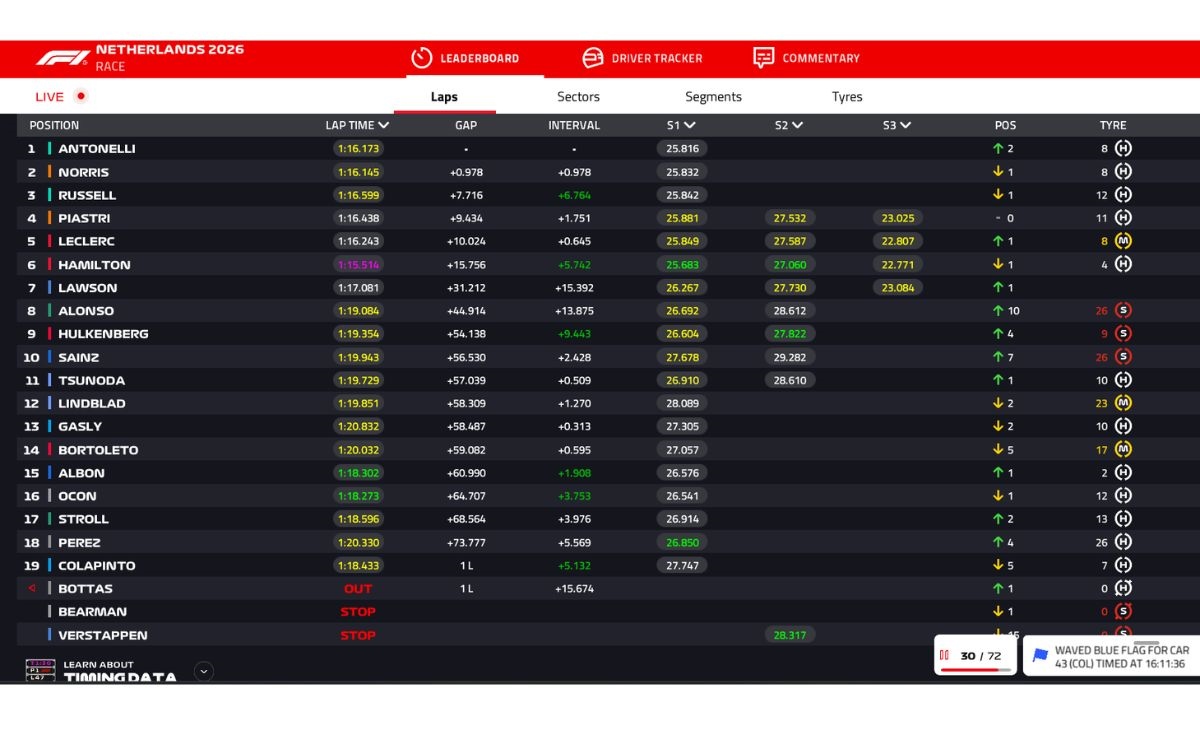Click Antonelli's hard tyre icon
The image size is (1200, 729).
[x=1123, y=148]
